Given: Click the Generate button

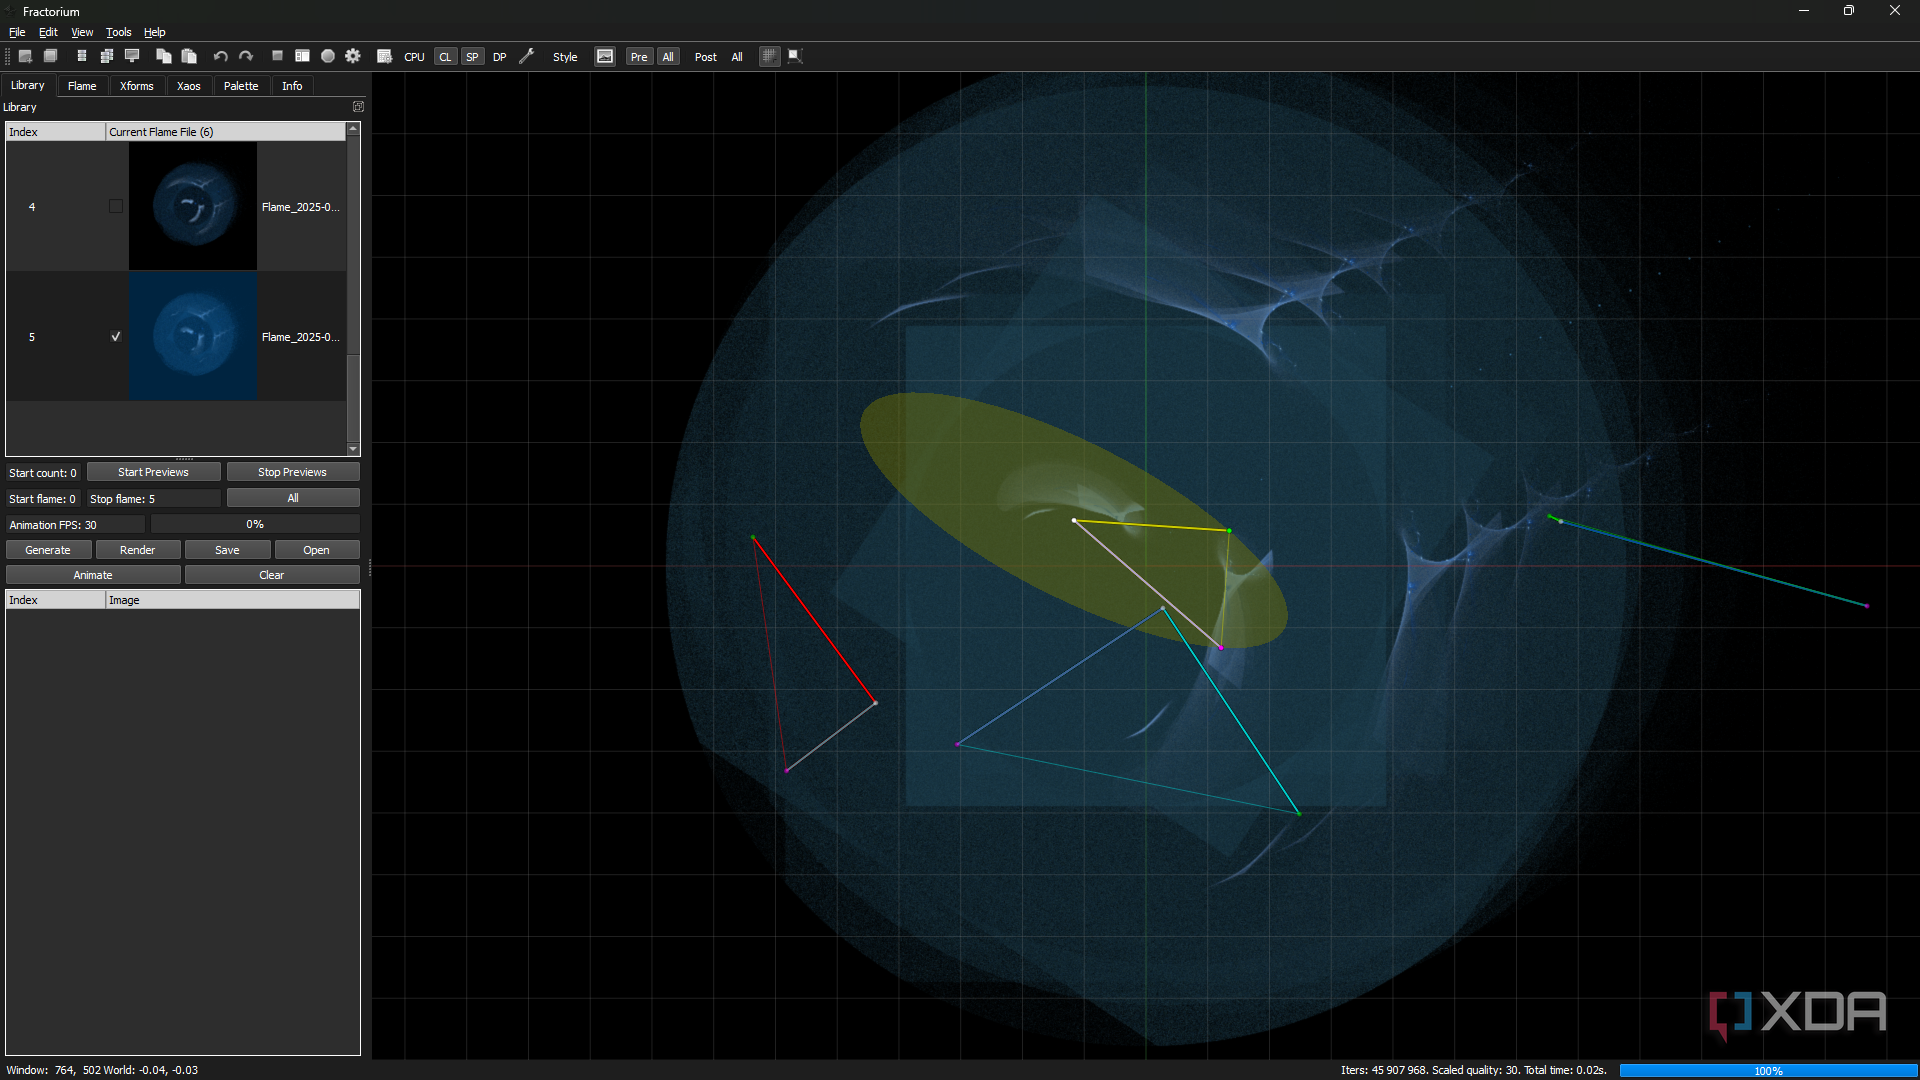Looking at the screenshot, I should tap(48, 550).
